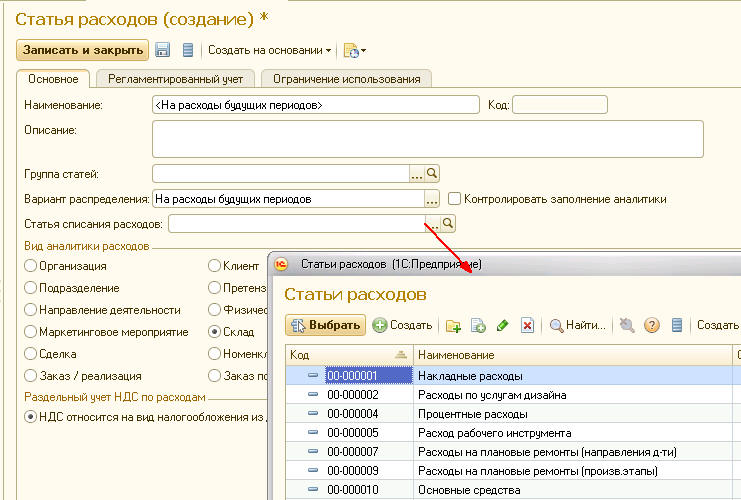Open ellipsis selector for Вариант распределения
Image resolution: width=741 pixels, height=500 pixels.
click(431, 198)
